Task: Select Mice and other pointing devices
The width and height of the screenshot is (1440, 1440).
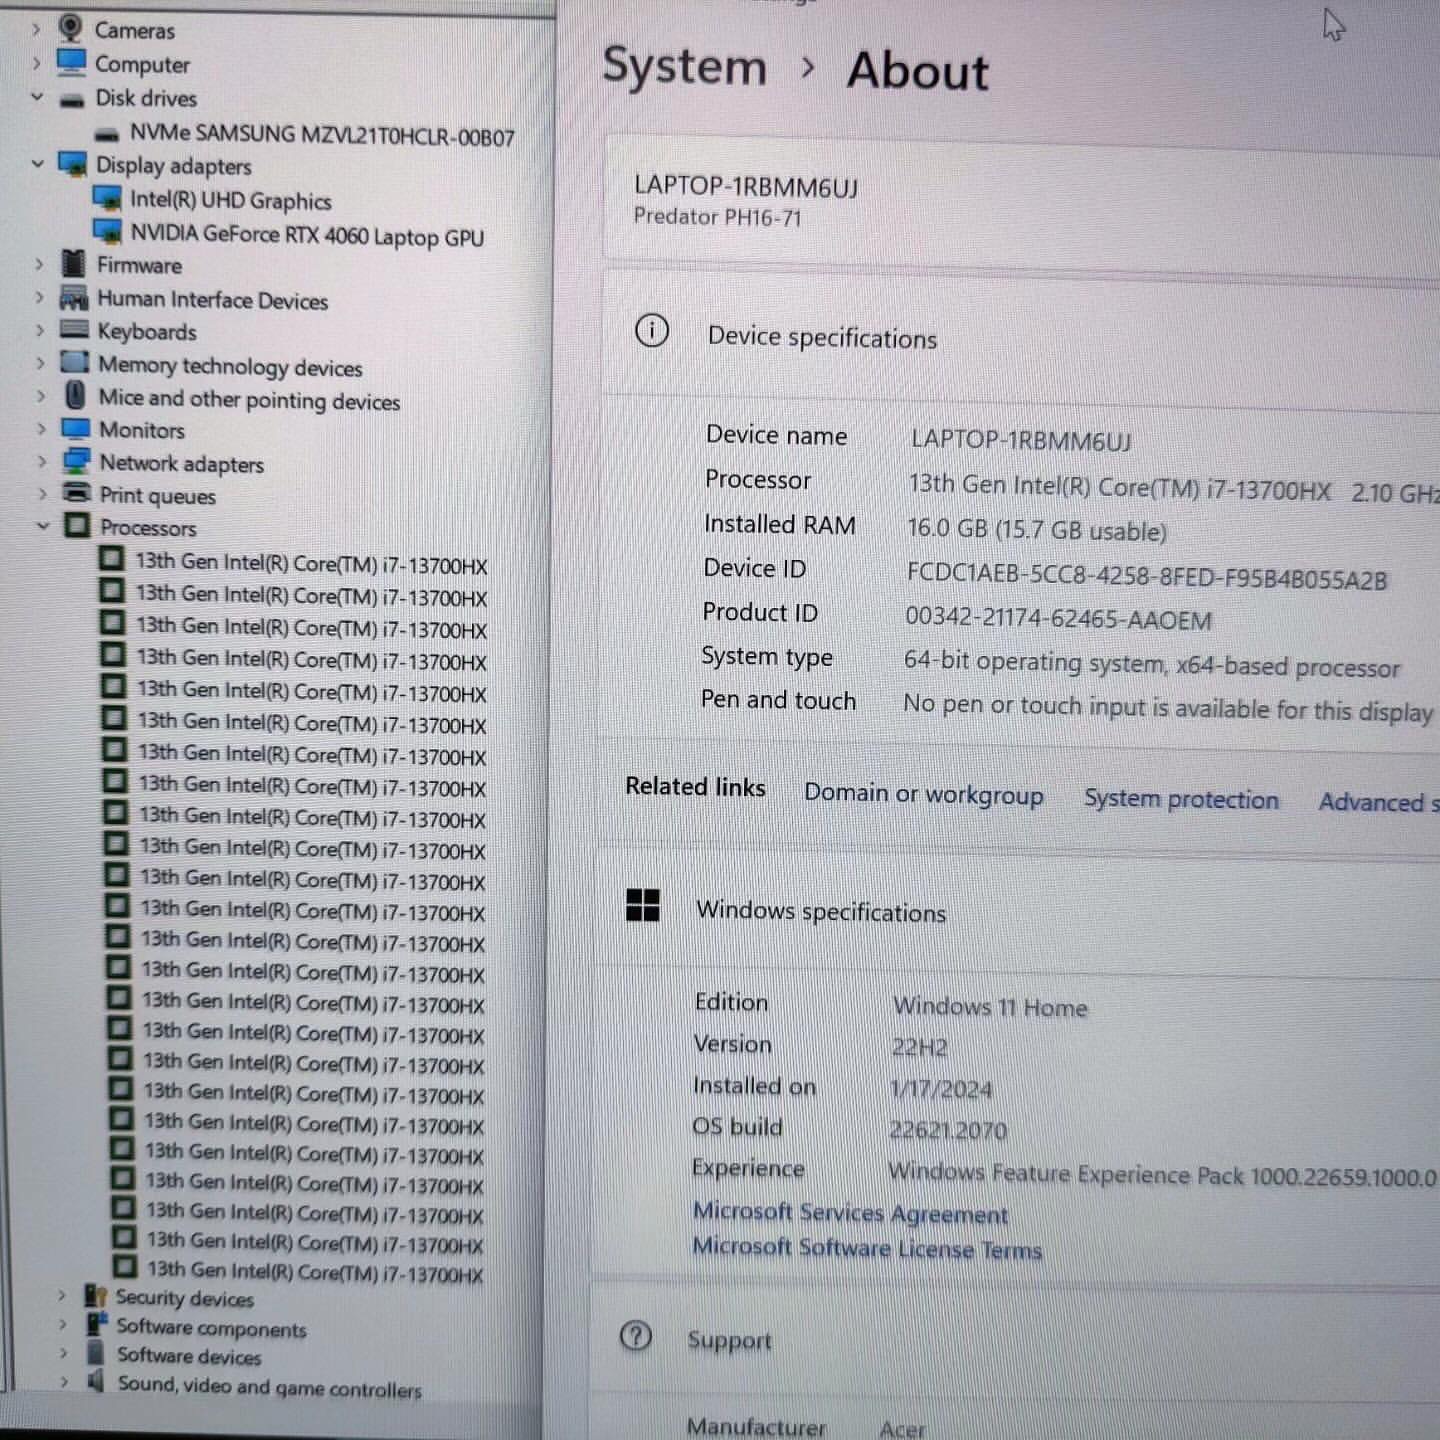Action: point(249,399)
